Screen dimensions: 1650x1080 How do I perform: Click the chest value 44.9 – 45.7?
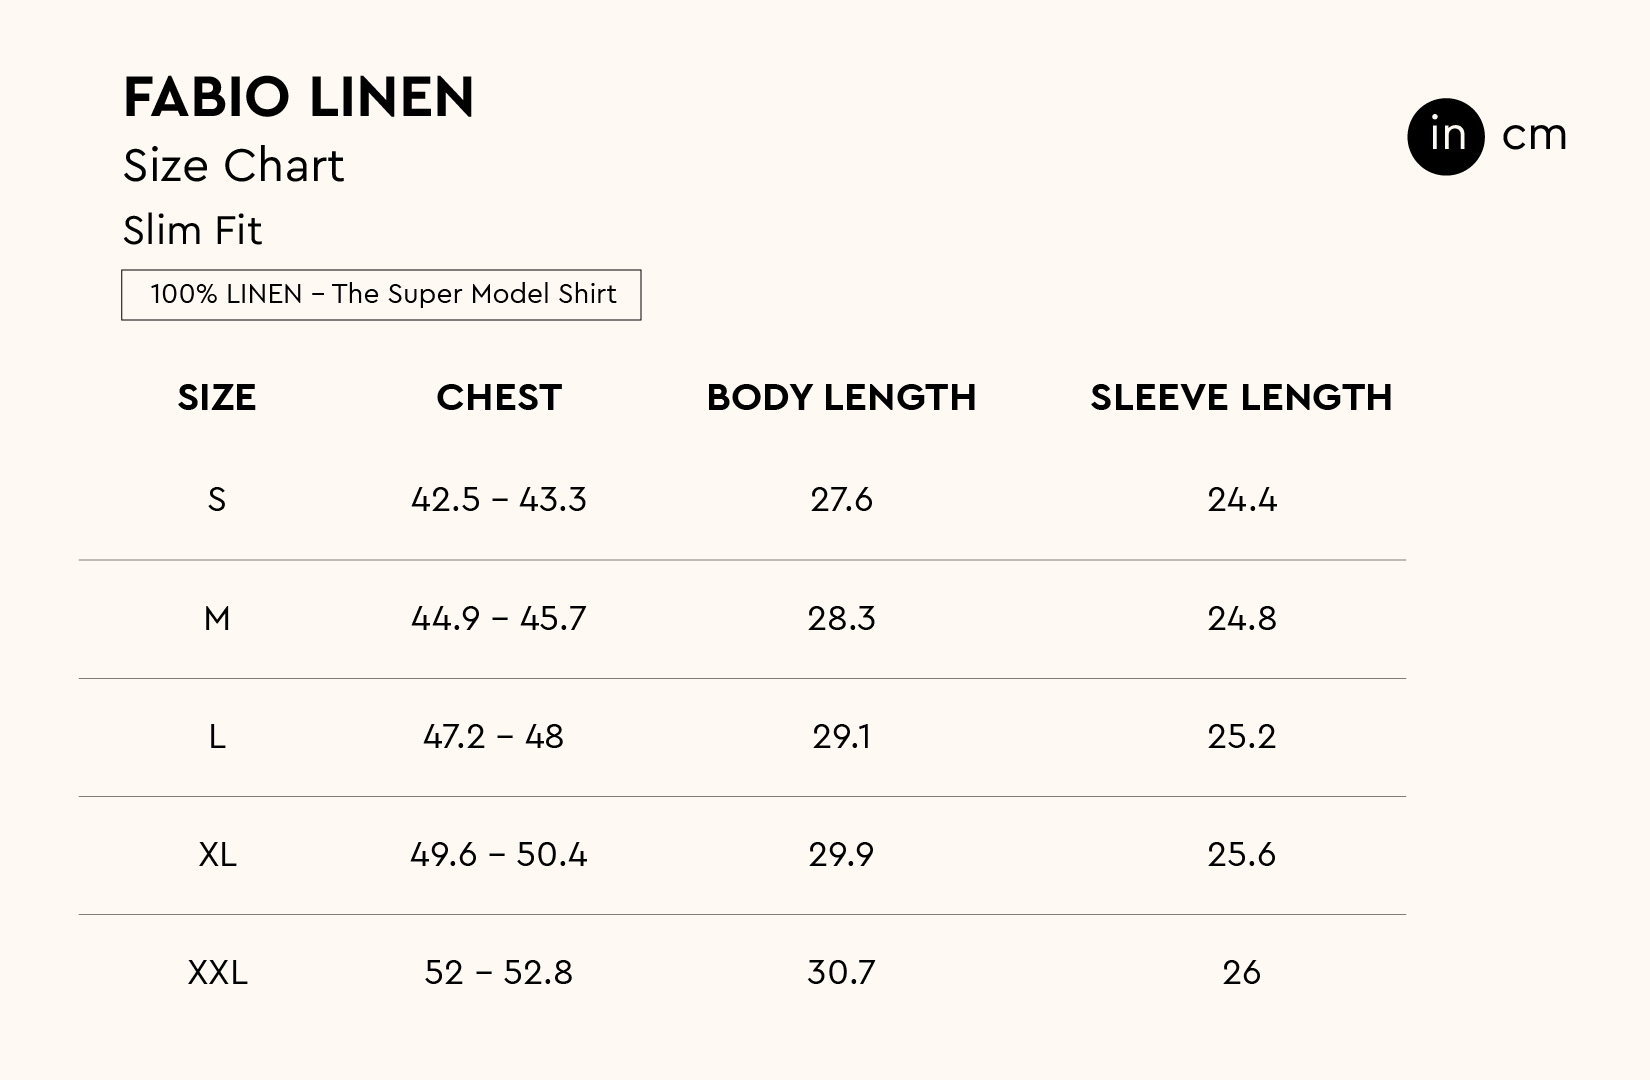click(x=498, y=619)
